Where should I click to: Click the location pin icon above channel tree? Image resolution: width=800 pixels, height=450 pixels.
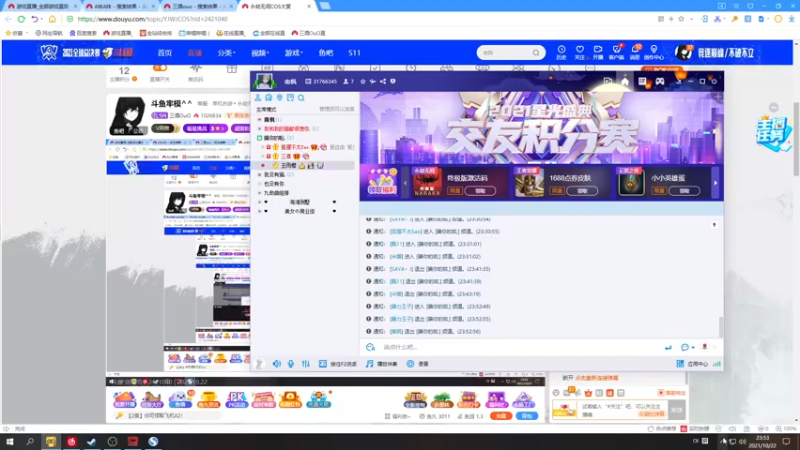point(279,97)
